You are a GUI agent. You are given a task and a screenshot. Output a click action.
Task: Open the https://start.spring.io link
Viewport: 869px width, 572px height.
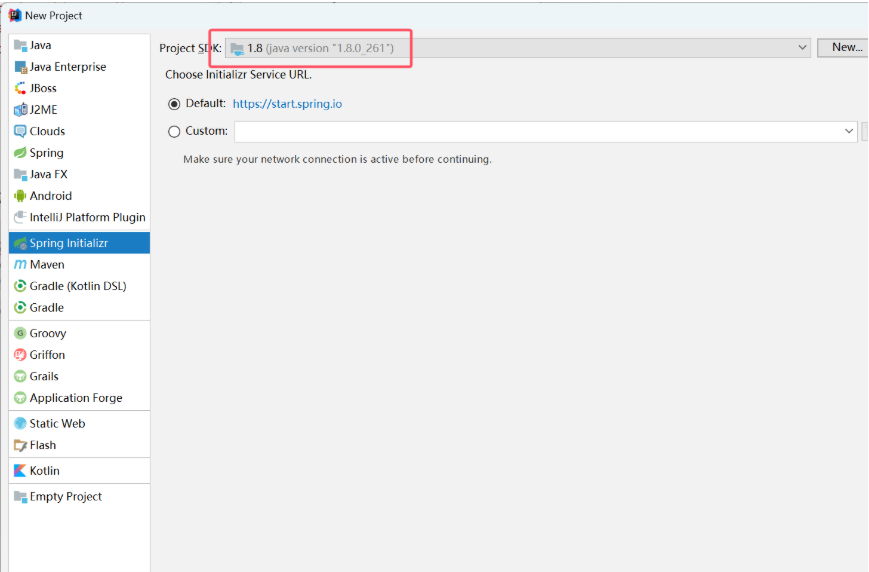287,104
